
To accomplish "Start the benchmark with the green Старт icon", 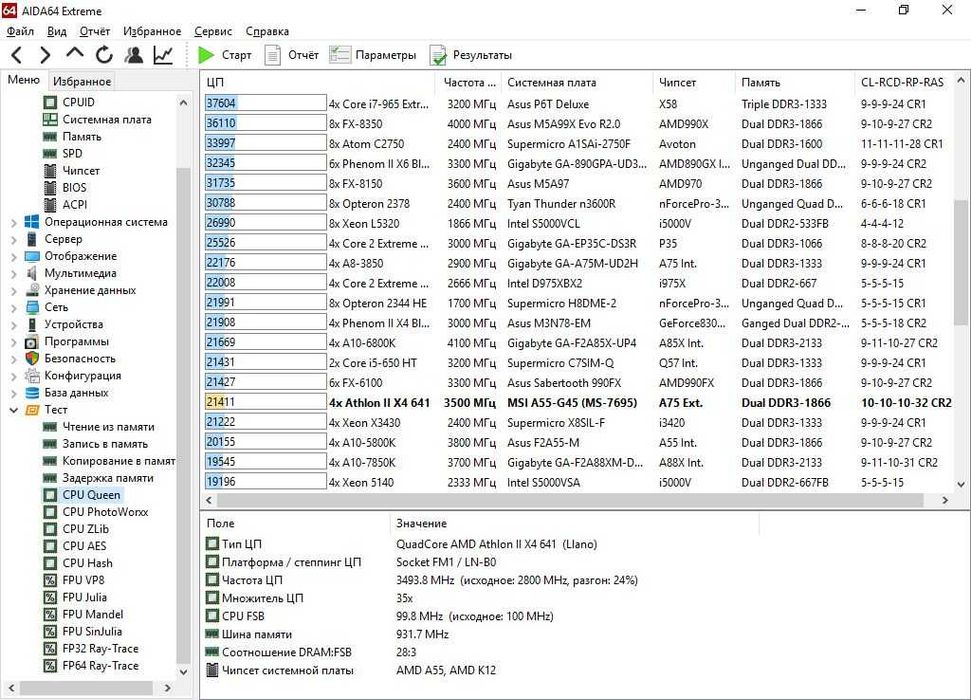I will point(206,55).
